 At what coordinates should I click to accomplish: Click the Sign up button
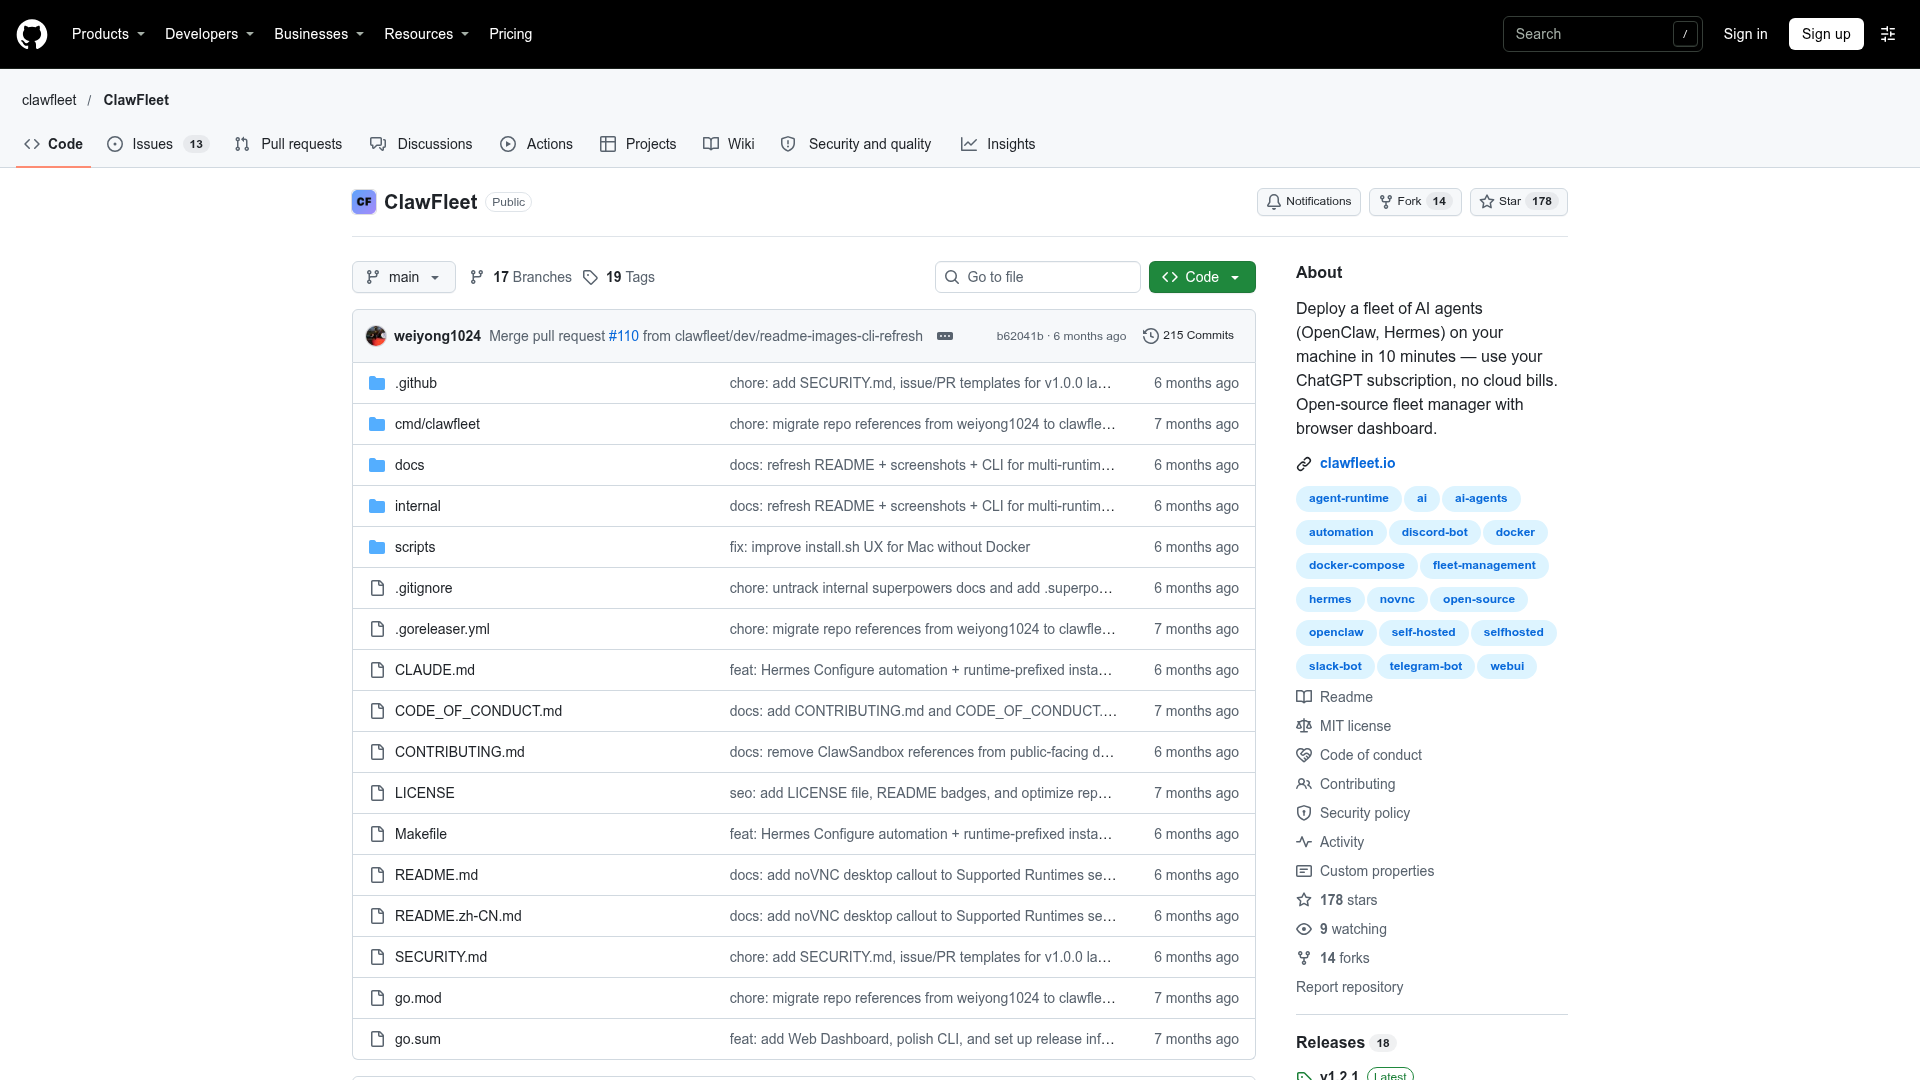click(x=1826, y=34)
